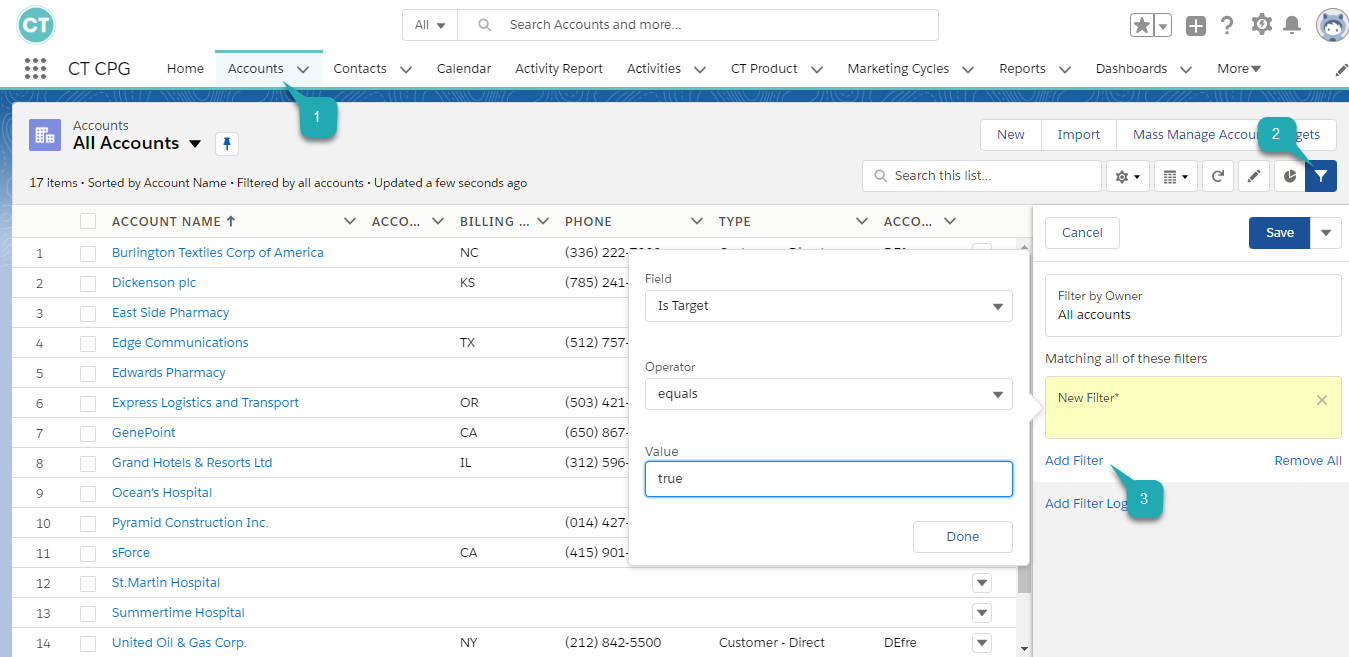Open the Setup gear icon

[1261, 25]
